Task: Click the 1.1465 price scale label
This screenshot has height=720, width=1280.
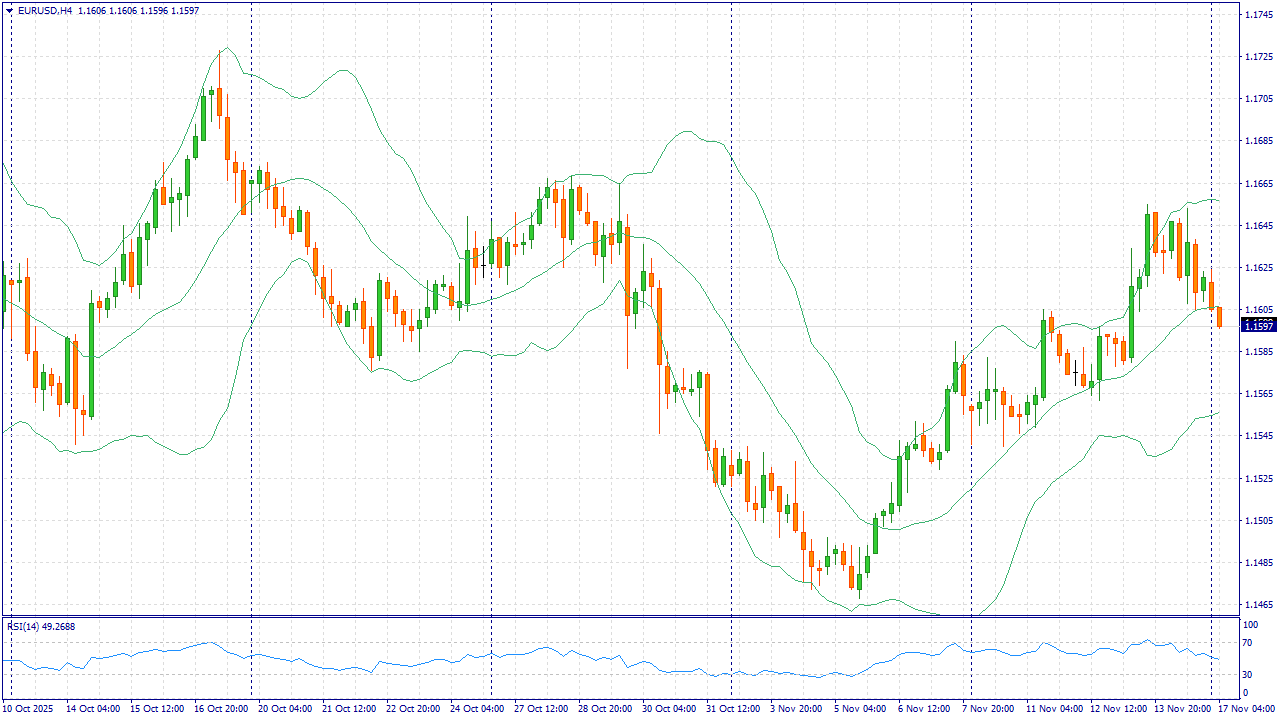Action: 1257,604
